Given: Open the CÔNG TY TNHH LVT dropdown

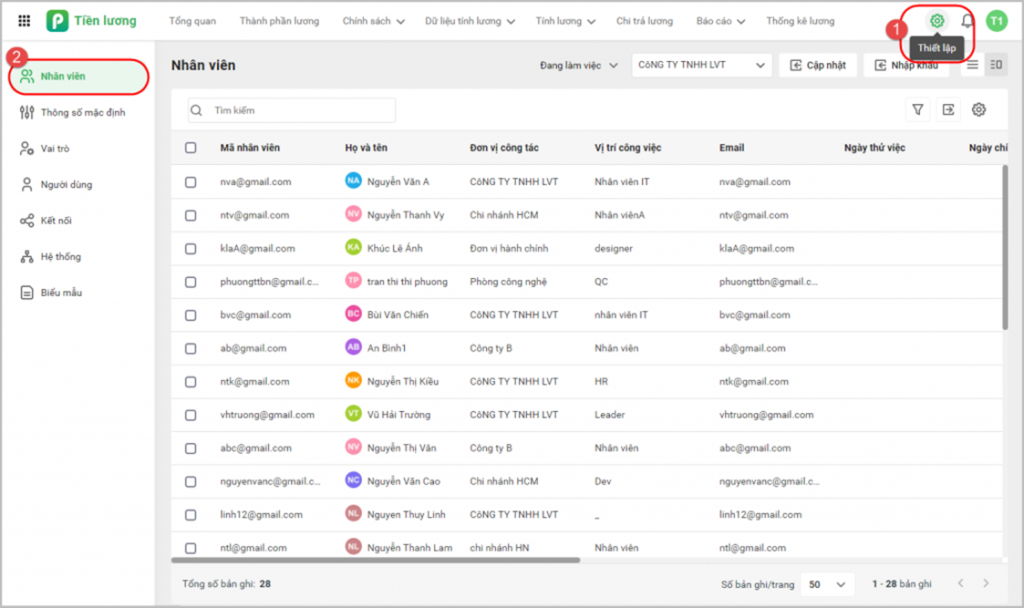Looking at the screenshot, I should coord(702,65).
